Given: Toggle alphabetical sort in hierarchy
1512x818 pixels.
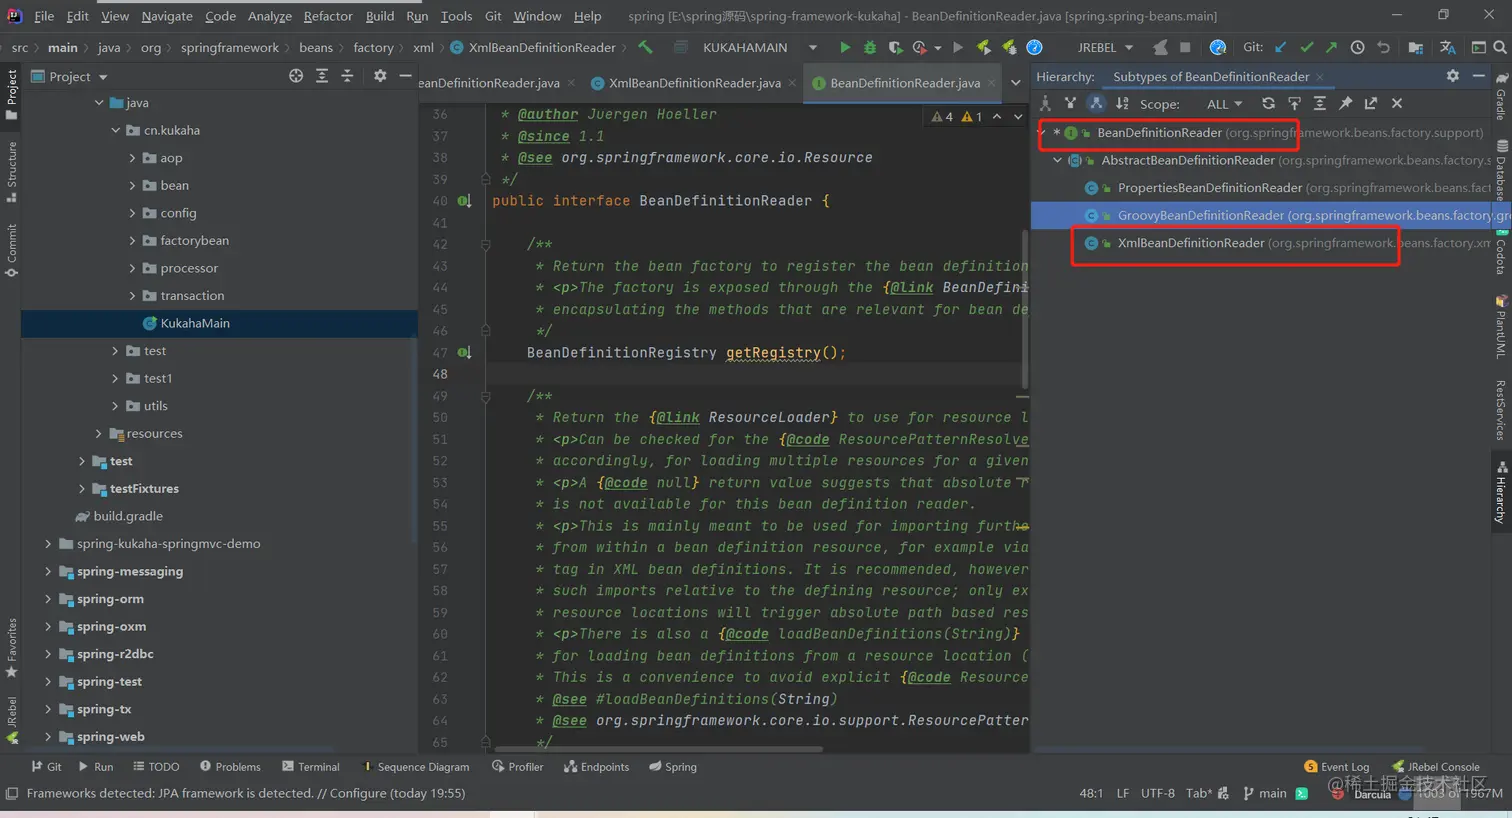Looking at the screenshot, I should pyautogui.click(x=1122, y=103).
